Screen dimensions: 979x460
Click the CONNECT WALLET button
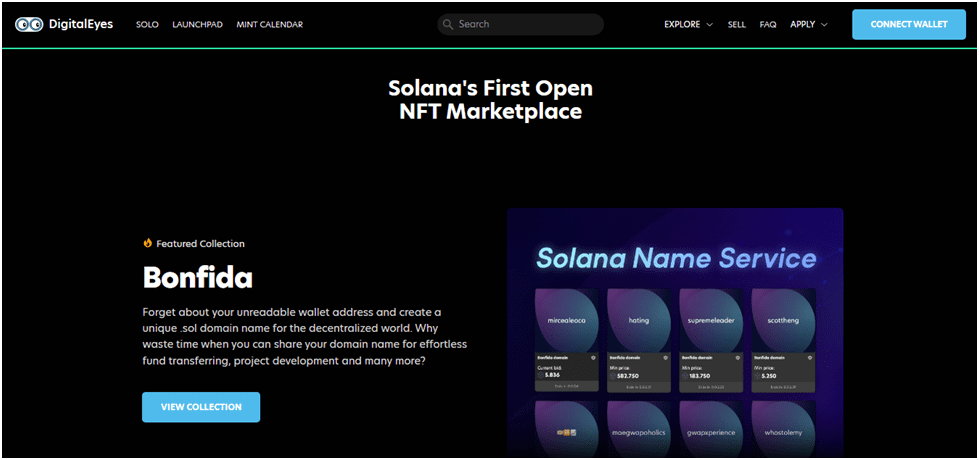(909, 24)
